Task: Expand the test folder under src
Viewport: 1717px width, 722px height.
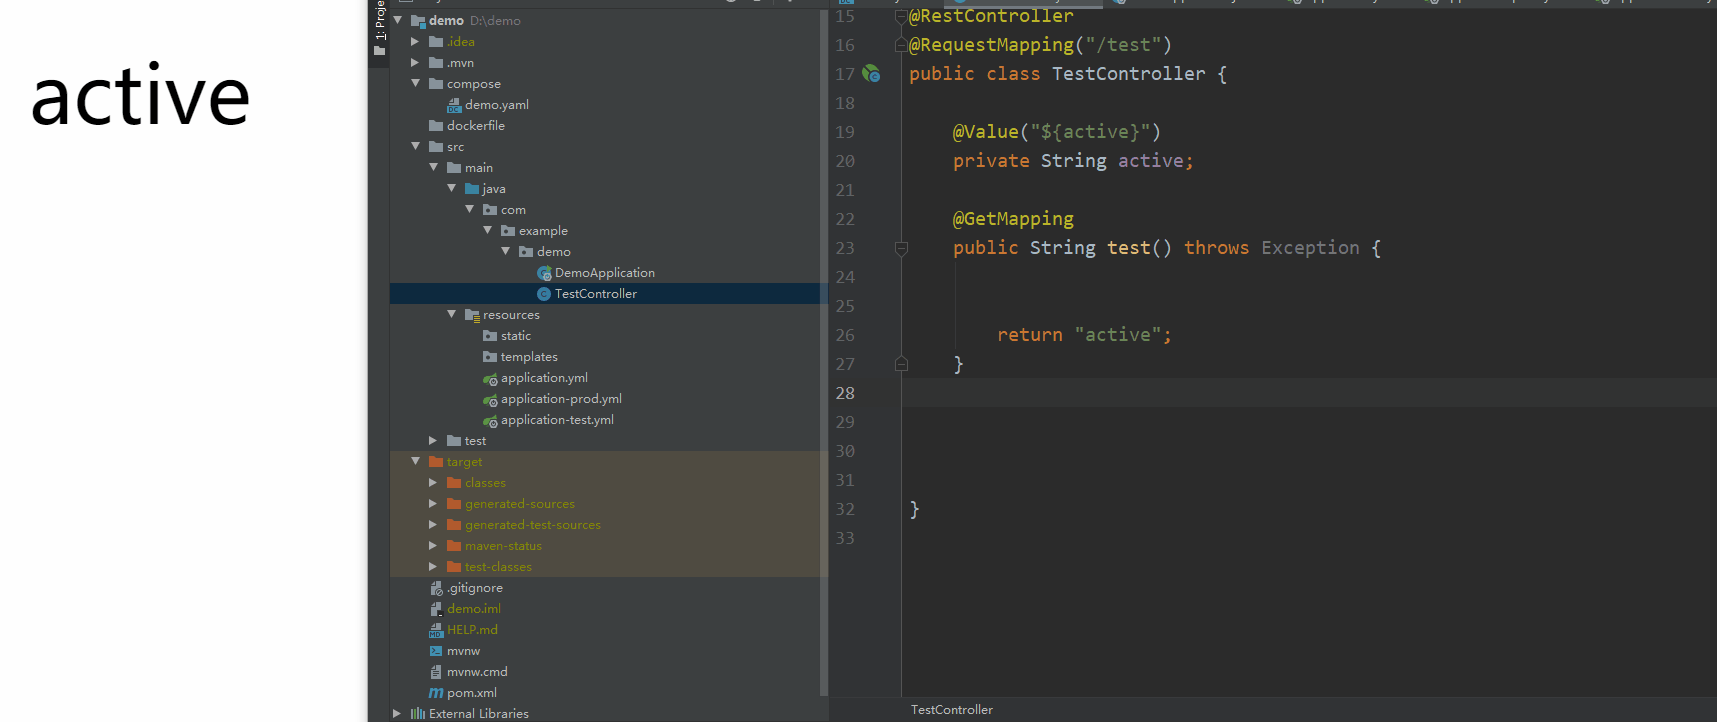Action: [x=433, y=441]
